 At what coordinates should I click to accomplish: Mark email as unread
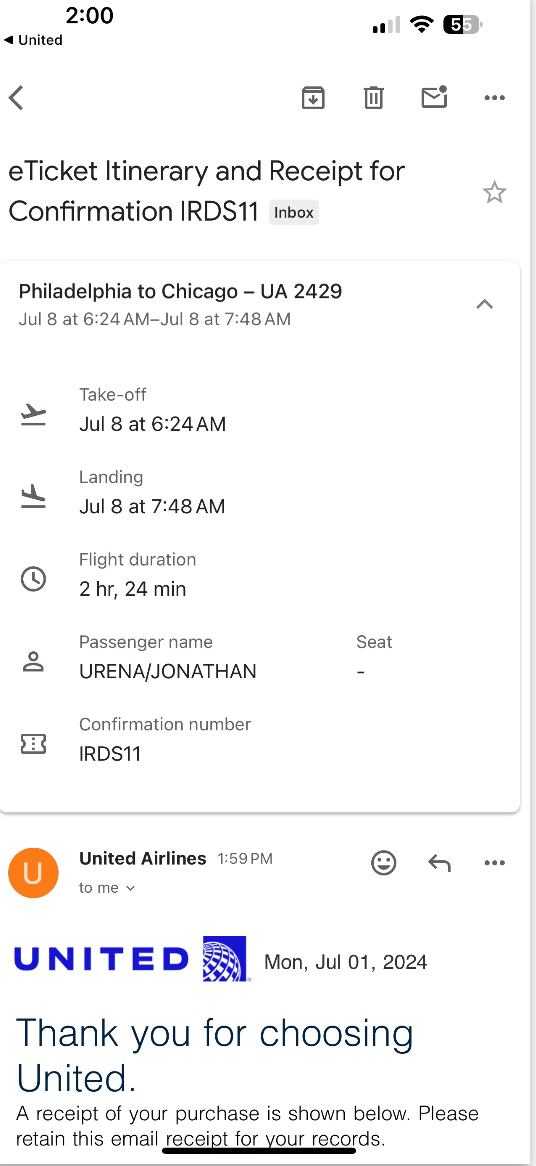point(434,97)
